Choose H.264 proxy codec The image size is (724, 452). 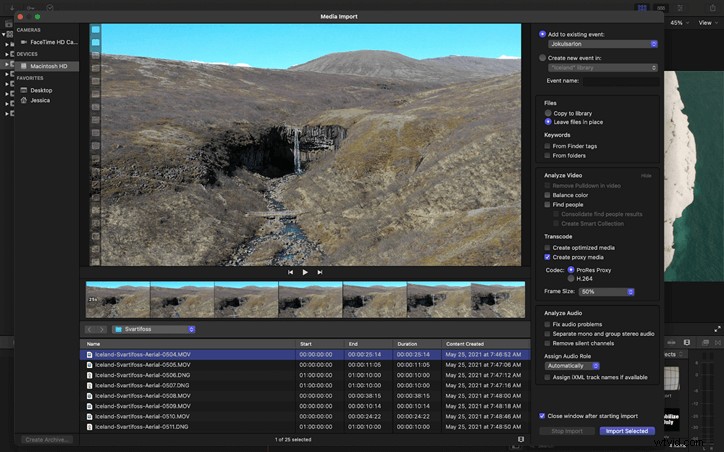(x=571, y=279)
